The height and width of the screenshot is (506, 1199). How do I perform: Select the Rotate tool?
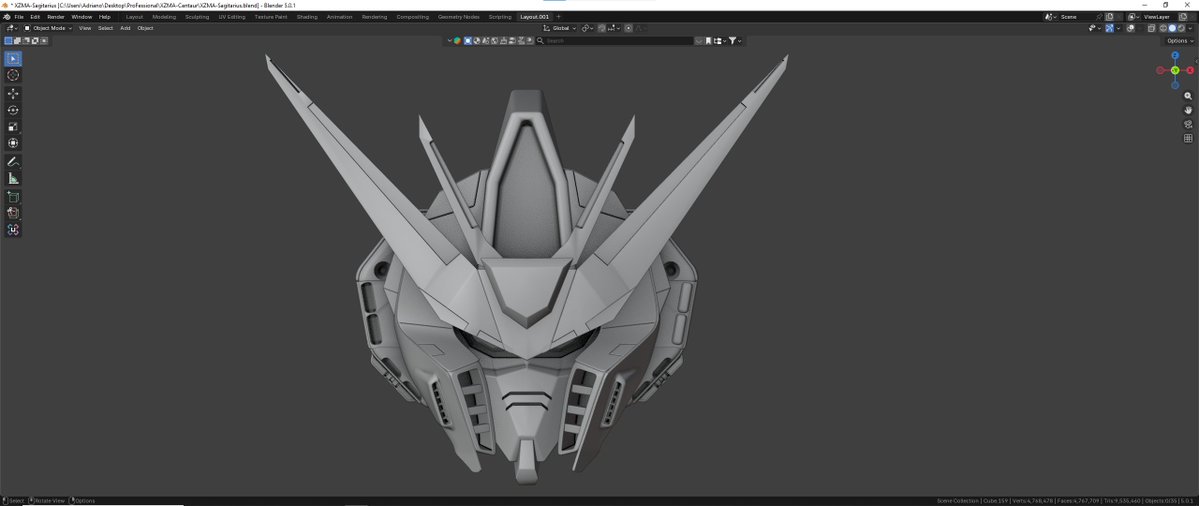[13, 110]
